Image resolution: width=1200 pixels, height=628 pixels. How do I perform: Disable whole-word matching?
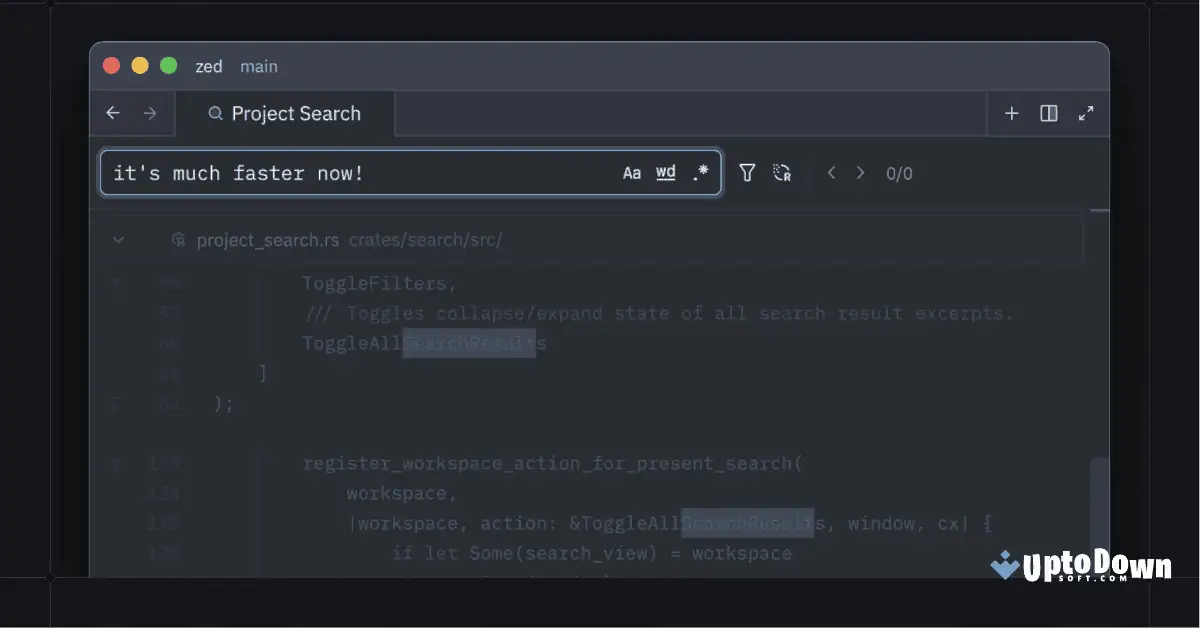[x=665, y=172]
